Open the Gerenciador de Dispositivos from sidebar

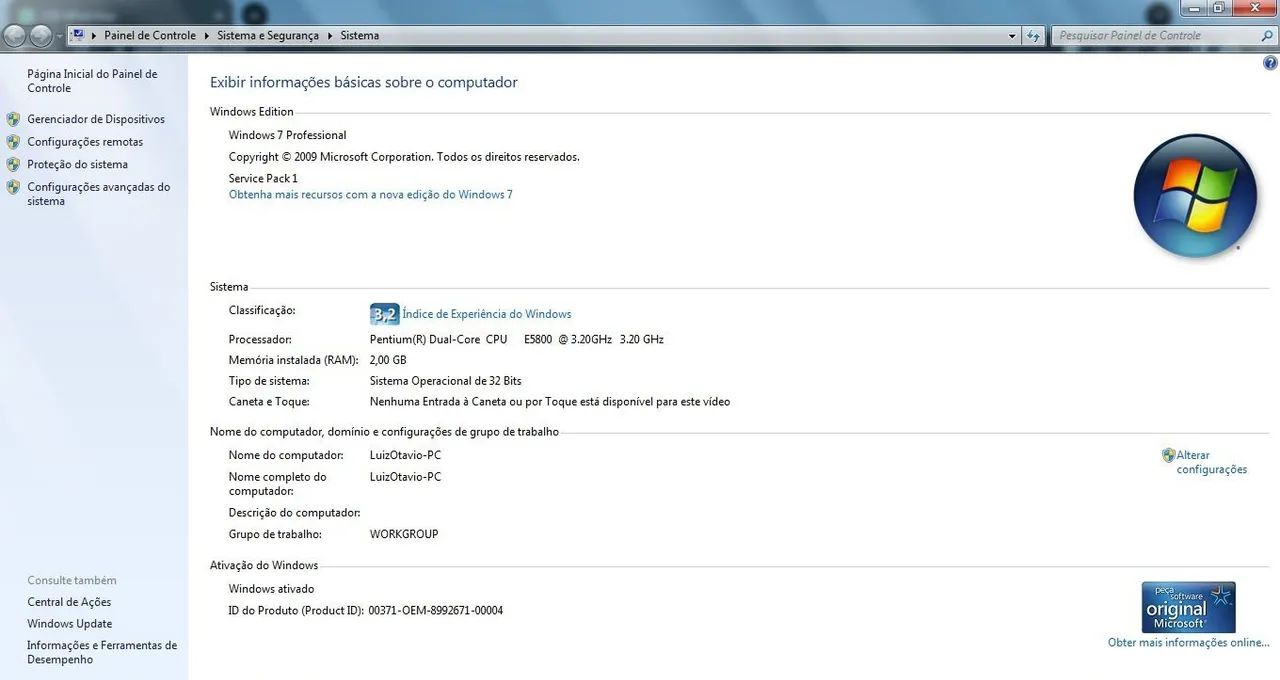point(96,118)
